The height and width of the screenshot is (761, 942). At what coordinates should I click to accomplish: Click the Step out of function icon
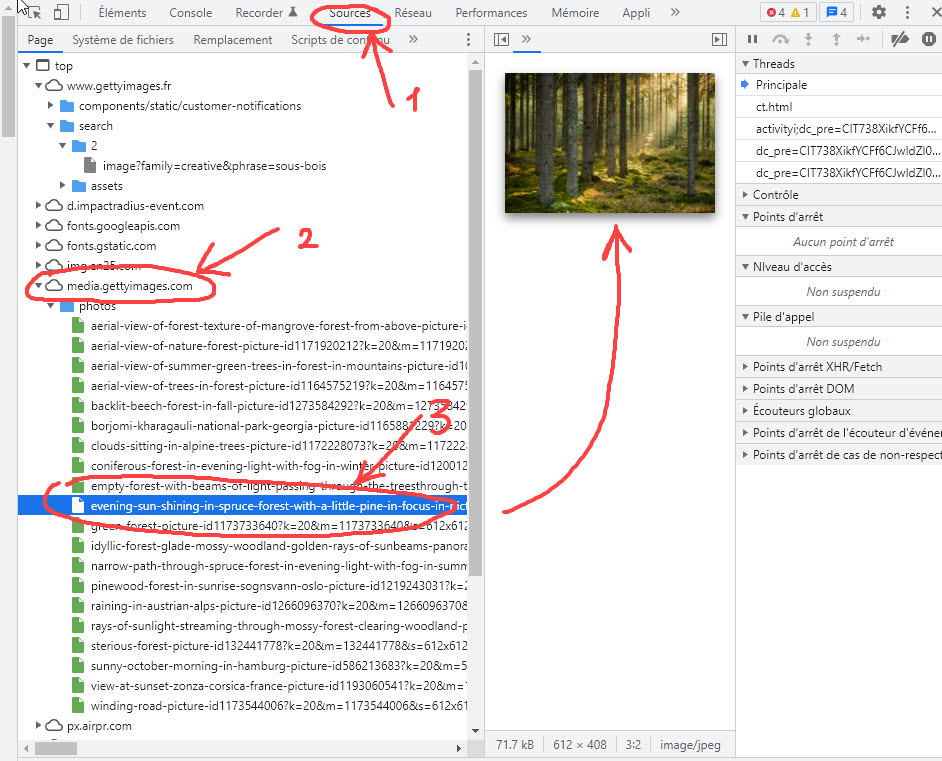[x=836, y=39]
